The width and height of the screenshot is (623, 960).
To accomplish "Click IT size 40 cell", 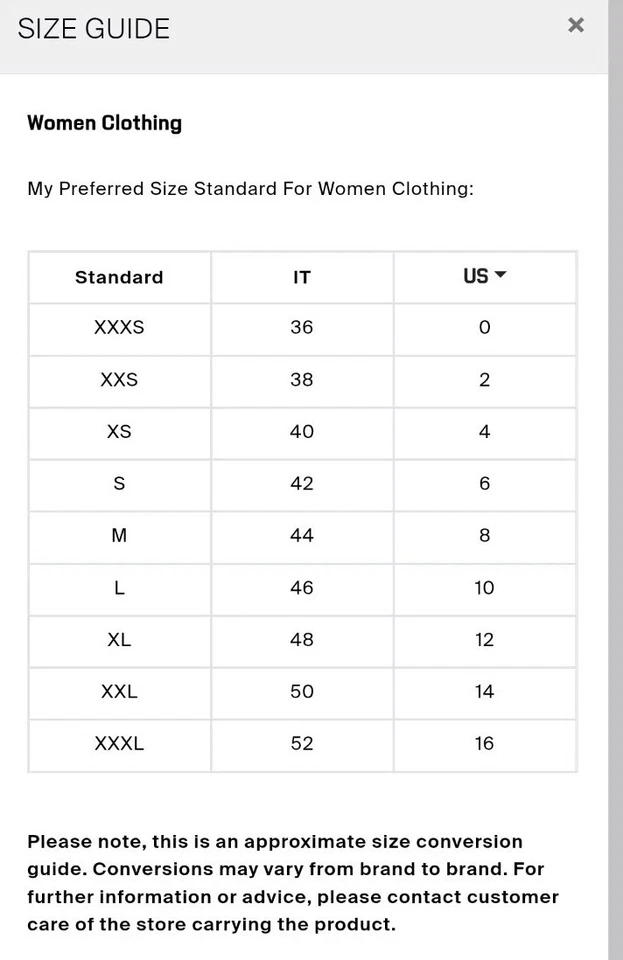I will pyautogui.click(x=301, y=432).
